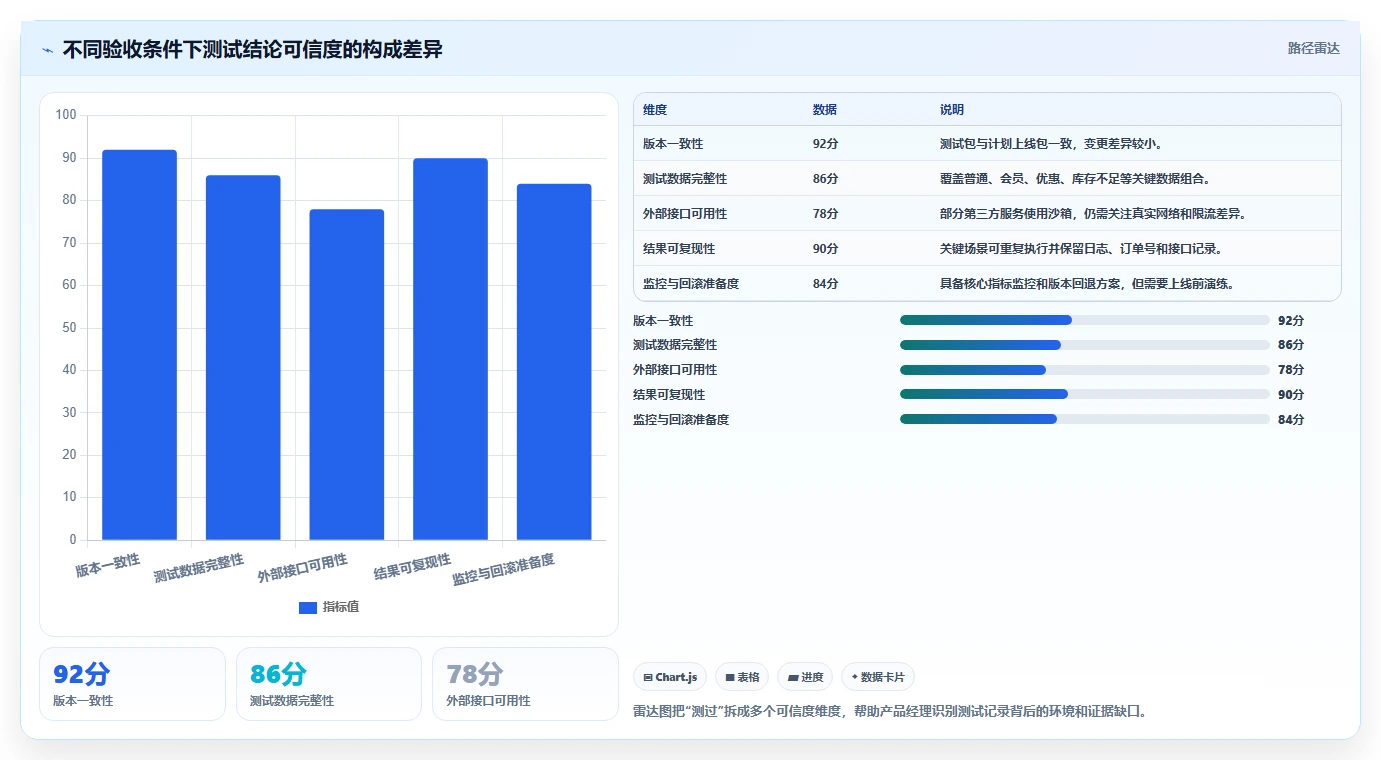Click description 测试包与计划上线包一致
1381x760 pixels.
1051,144
